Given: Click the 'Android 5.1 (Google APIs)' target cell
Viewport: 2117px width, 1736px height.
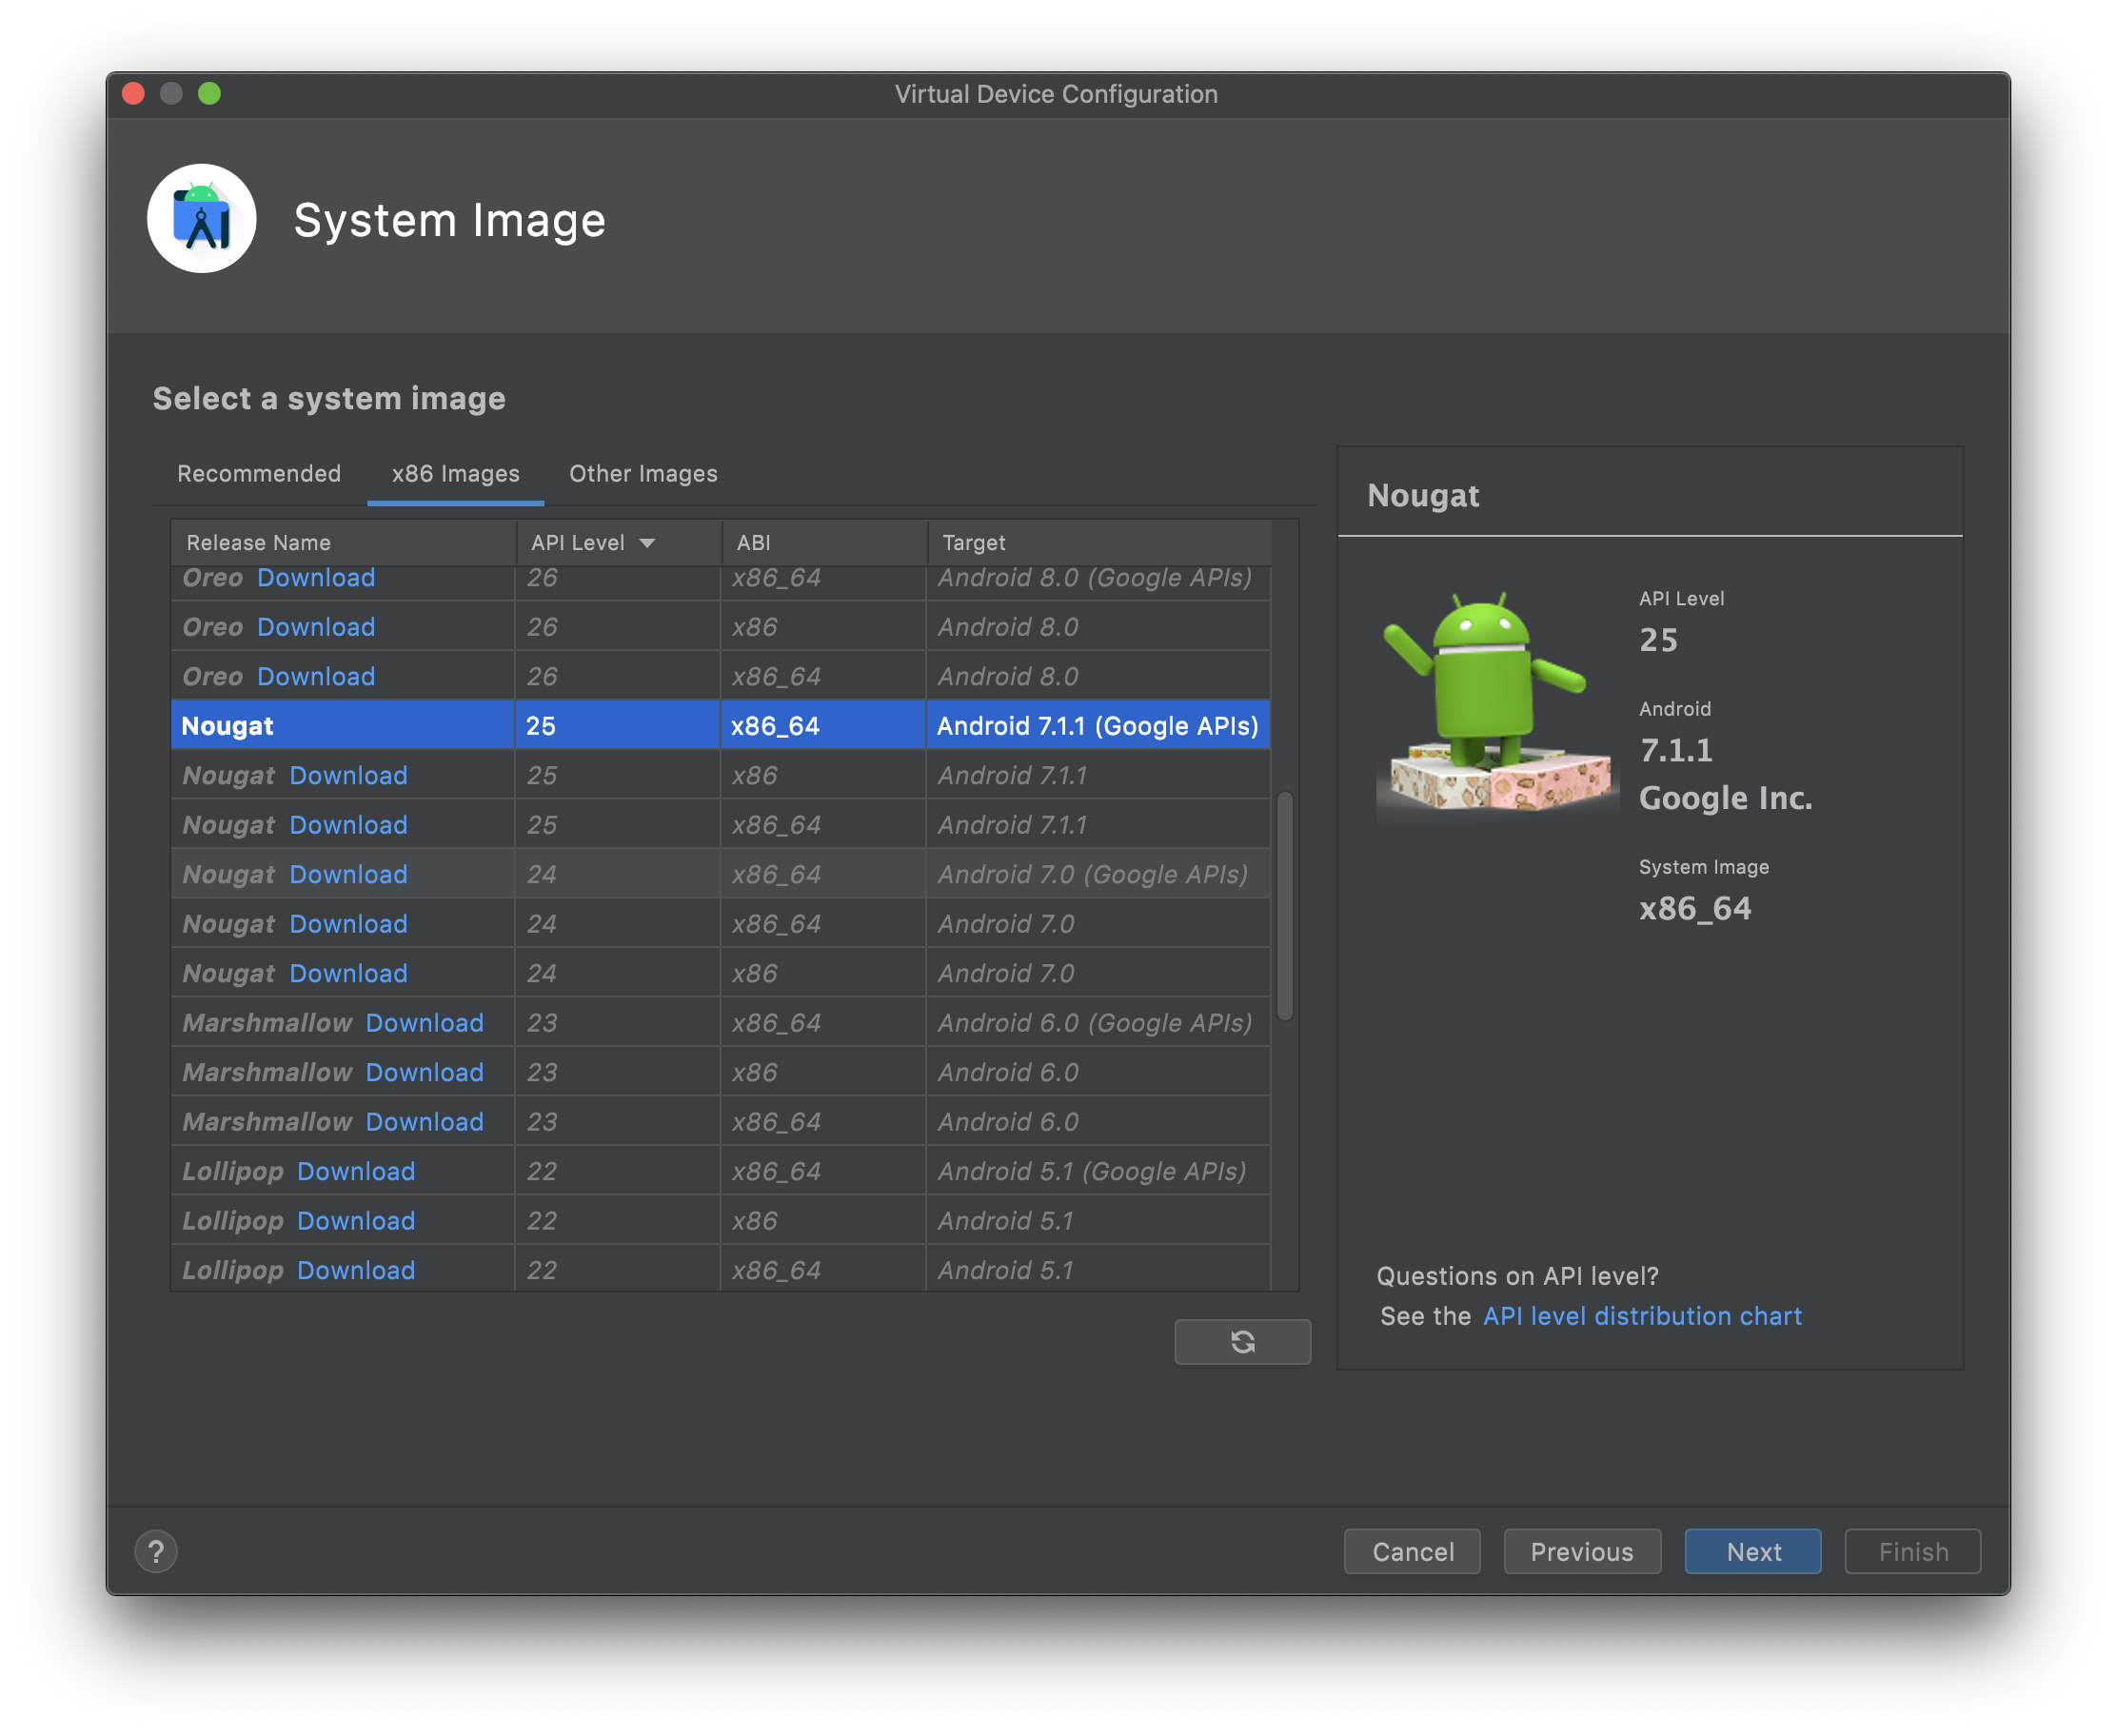Looking at the screenshot, I should tap(1098, 1172).
